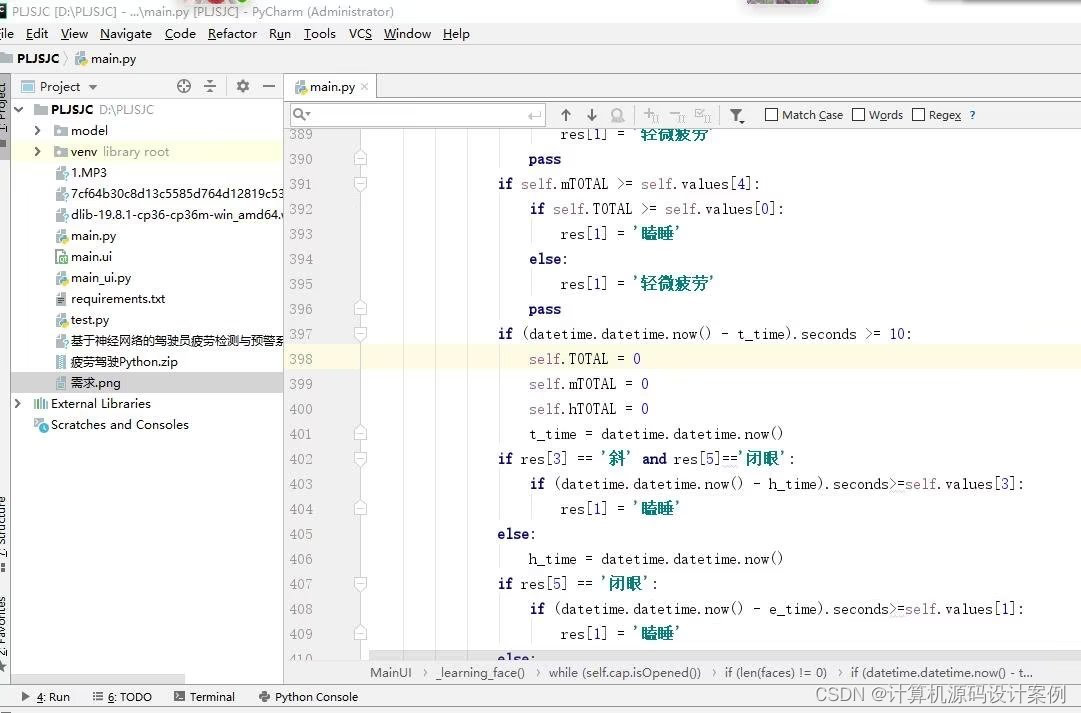Click fold marker at line 401
This screenshot has width=1081, height=713.
tap(360, 434)
